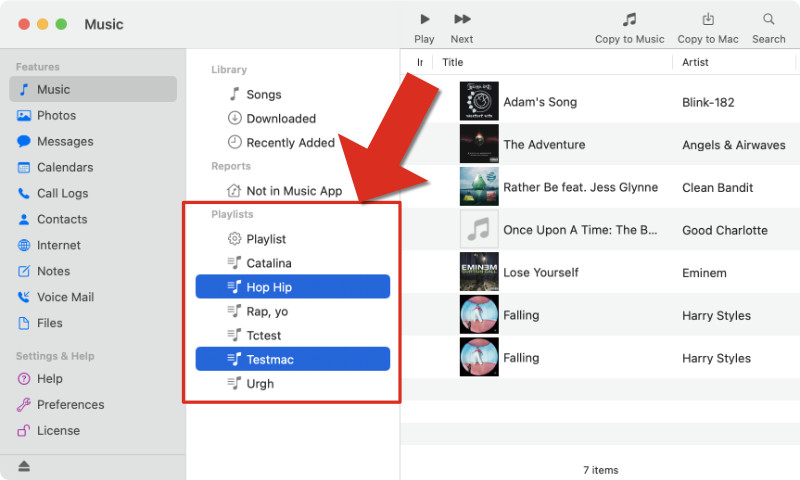
Task: Open the Search tool
Action: 768,28
